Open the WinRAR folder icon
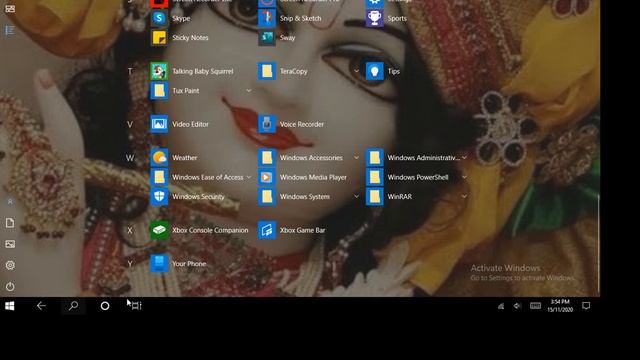Viewport: 640px width, 360px height. click(x=374, y=196)
